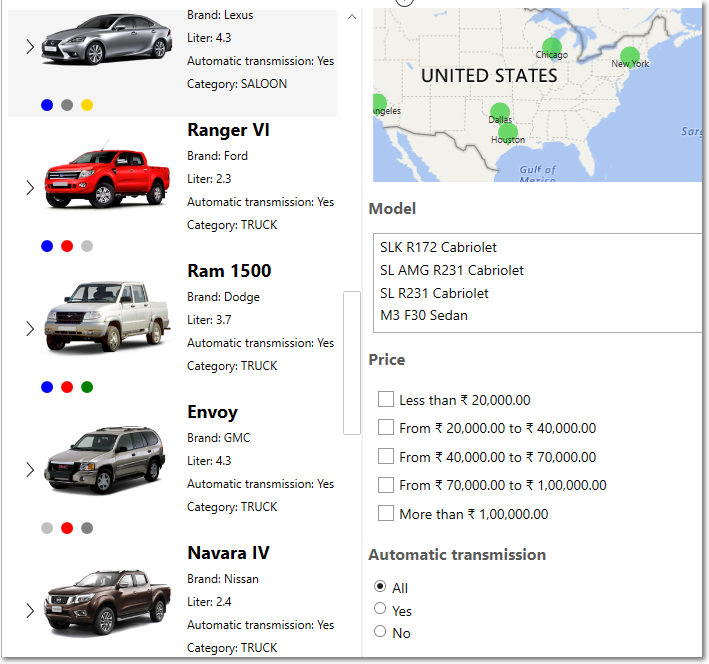
Task: Expand the Ranger VI row chevron
Action: coord(29,187)
